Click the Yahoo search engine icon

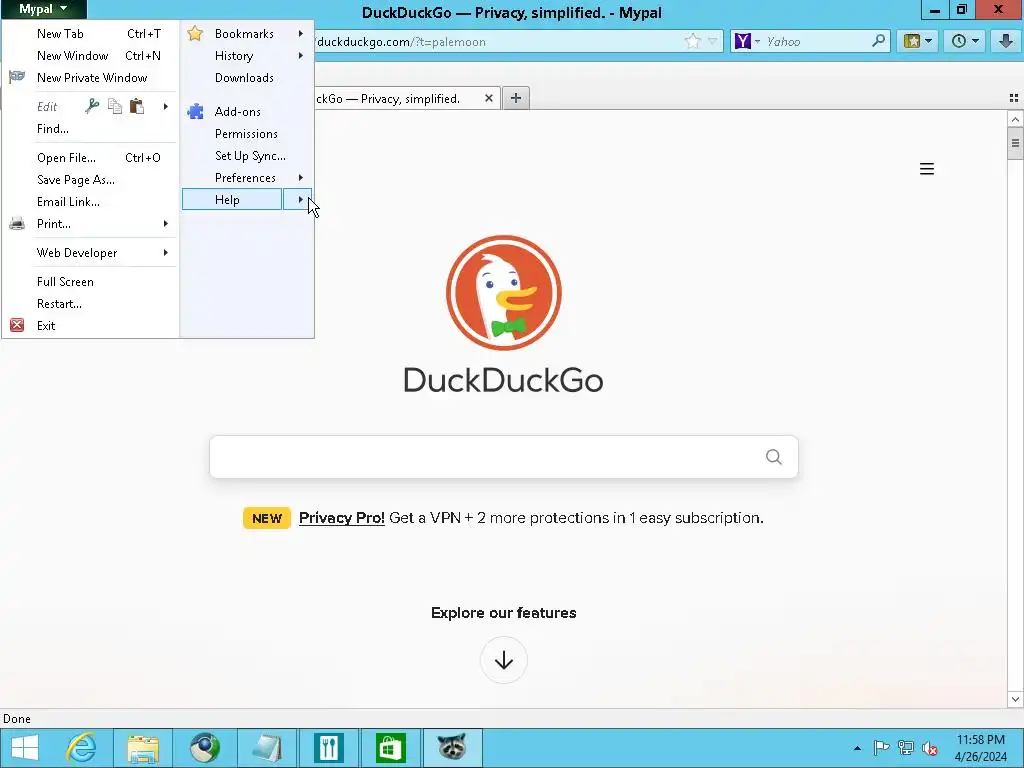(743, 42)
